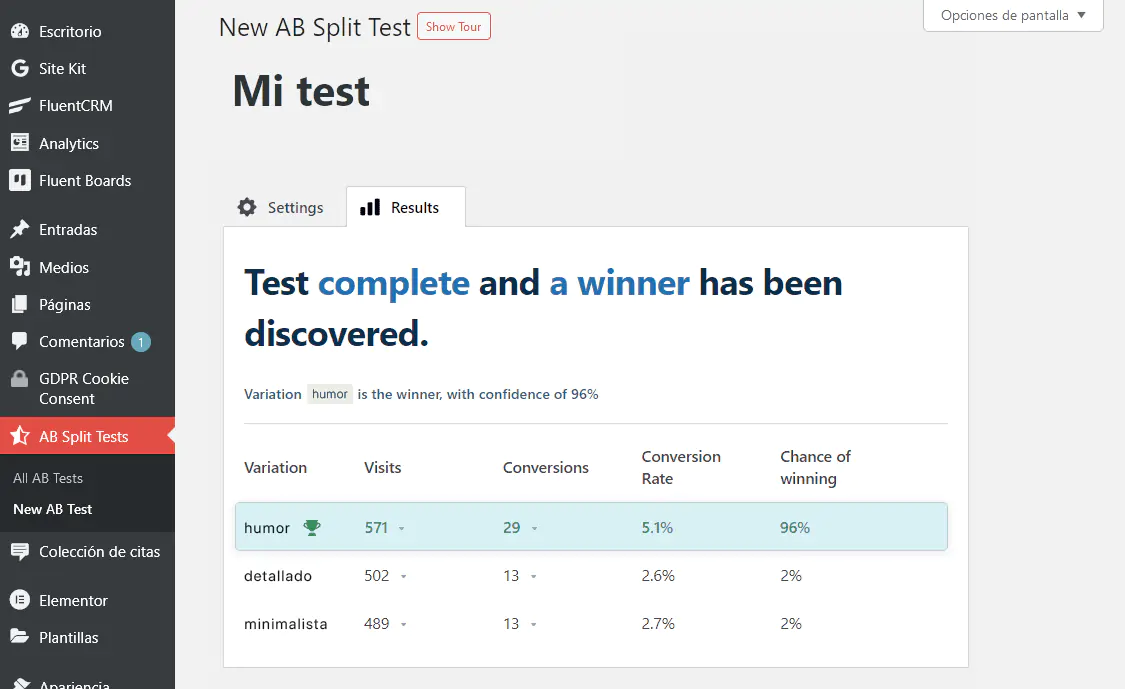
Task: Open the Analytics menu item
Action: (68, 144)
